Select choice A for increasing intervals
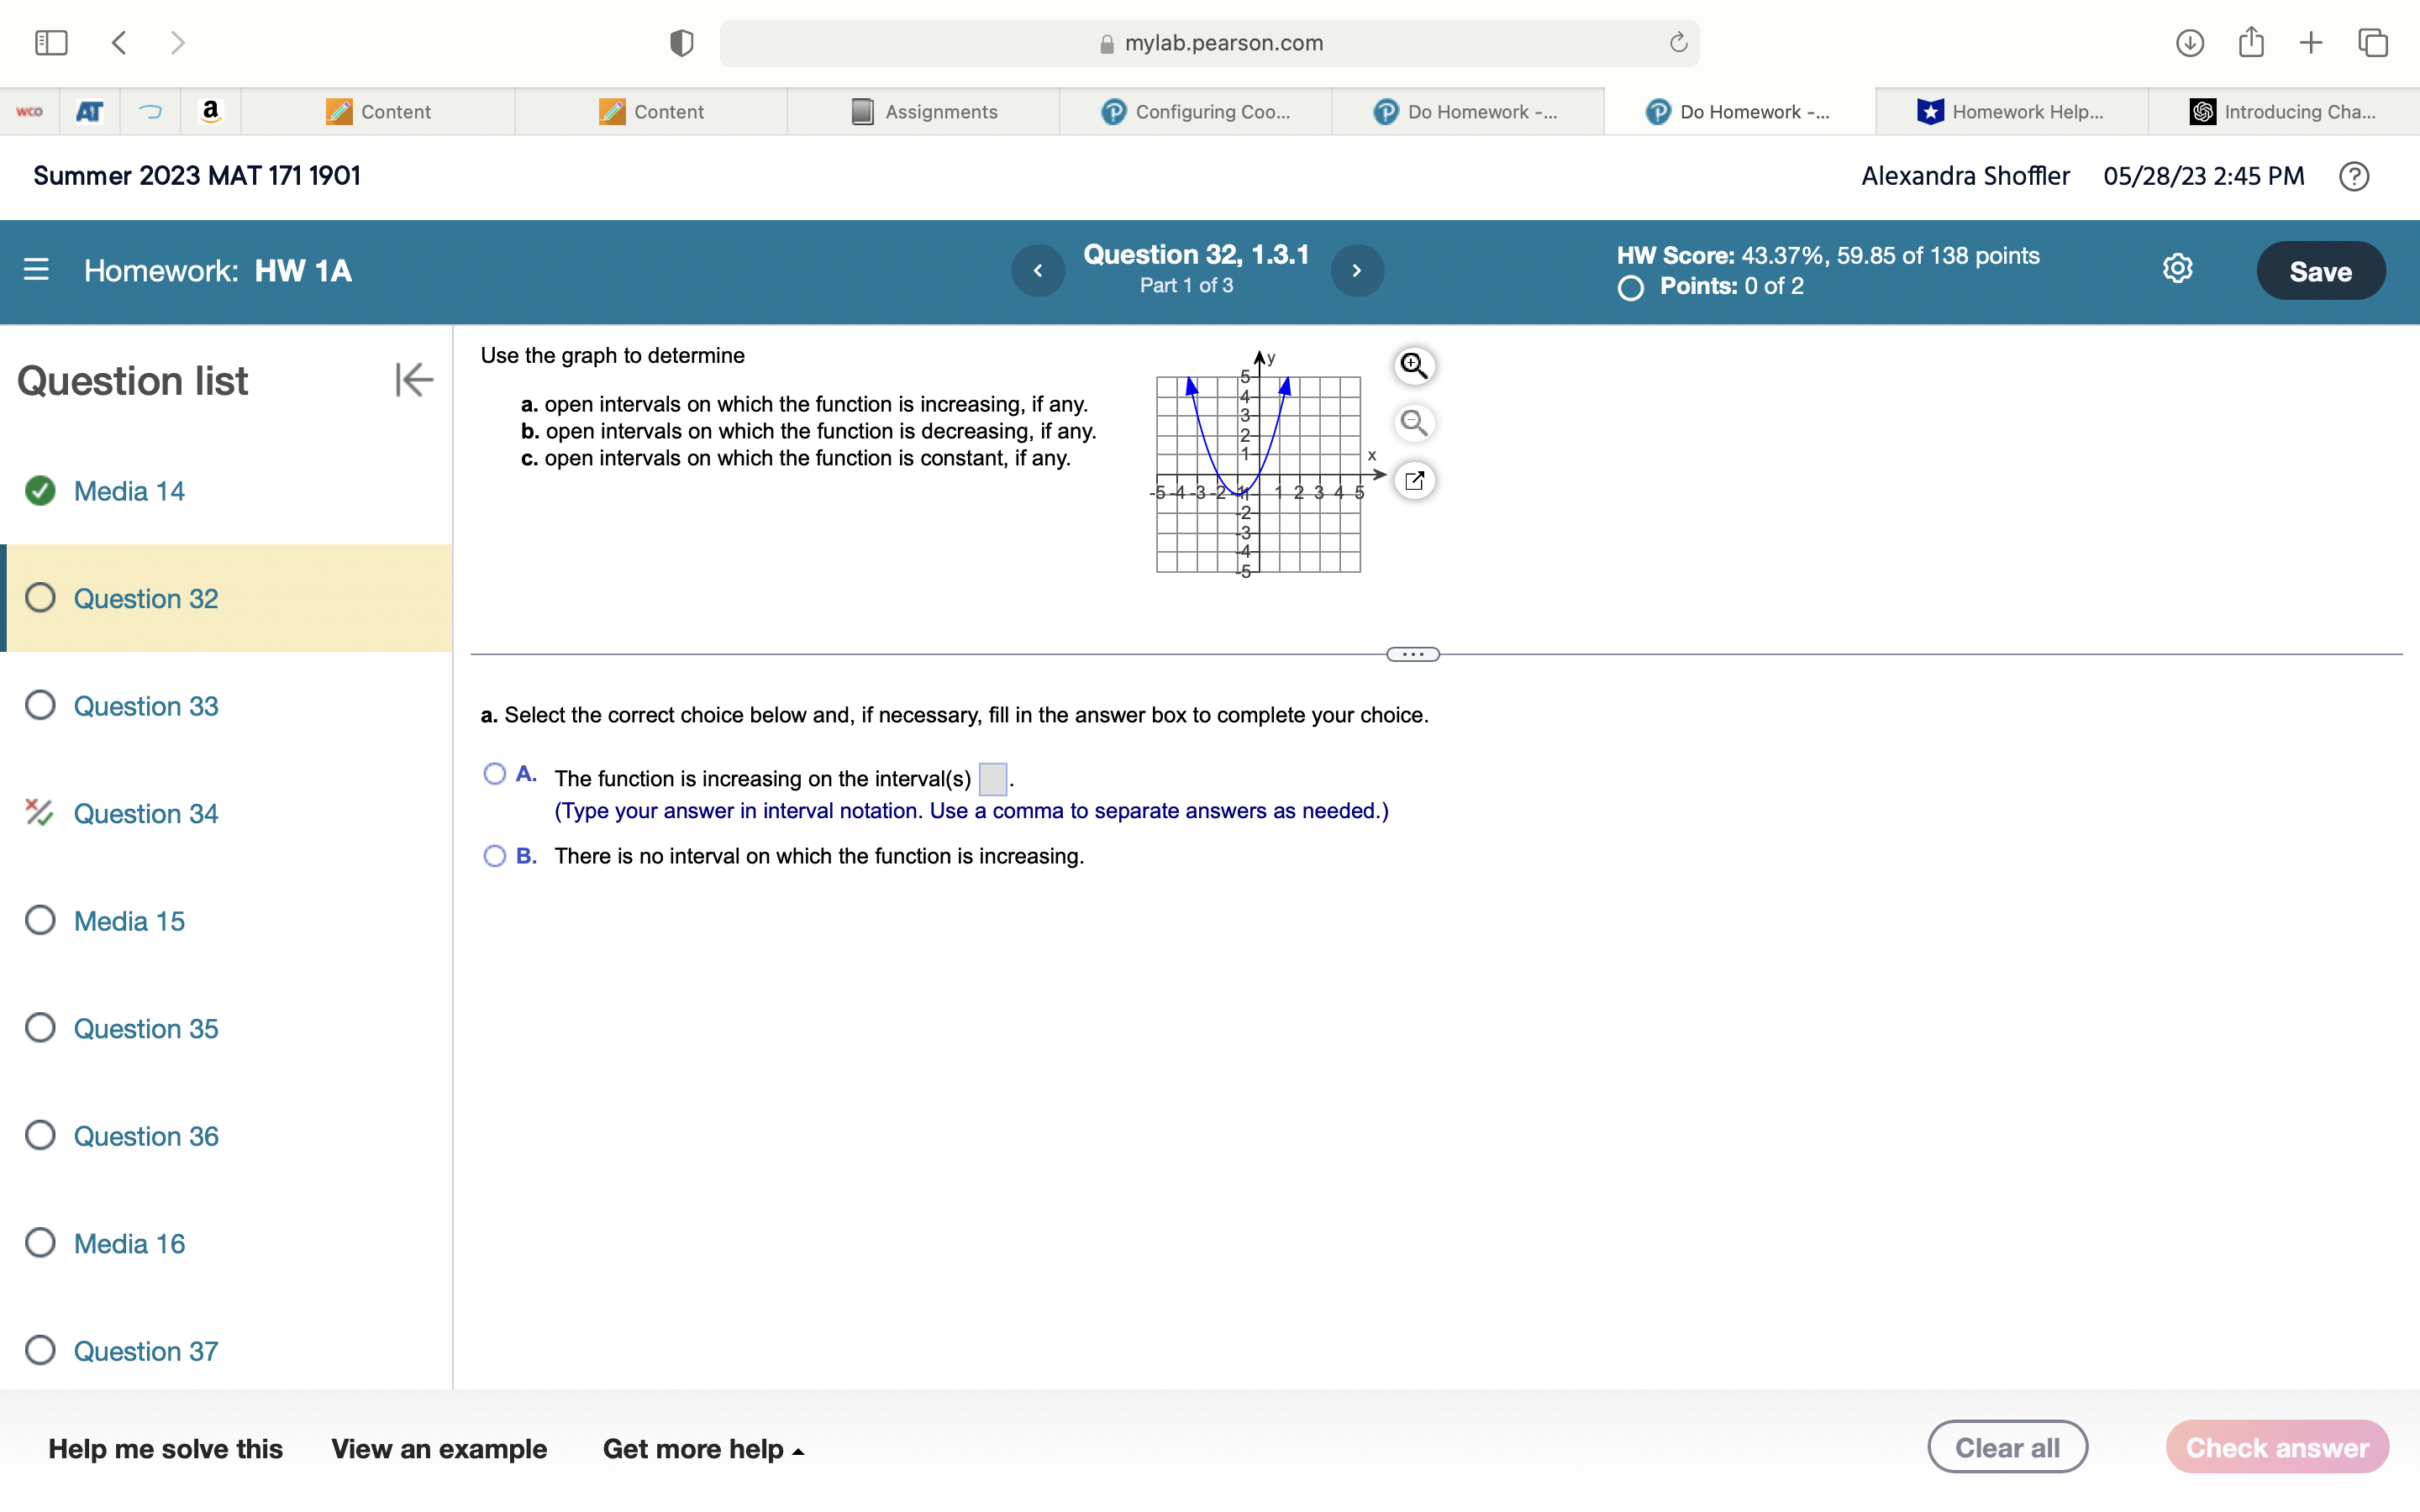Image resolution: width=2420 pixels, height=1512 pixels. pyautogui.click(x=494, y=774)
